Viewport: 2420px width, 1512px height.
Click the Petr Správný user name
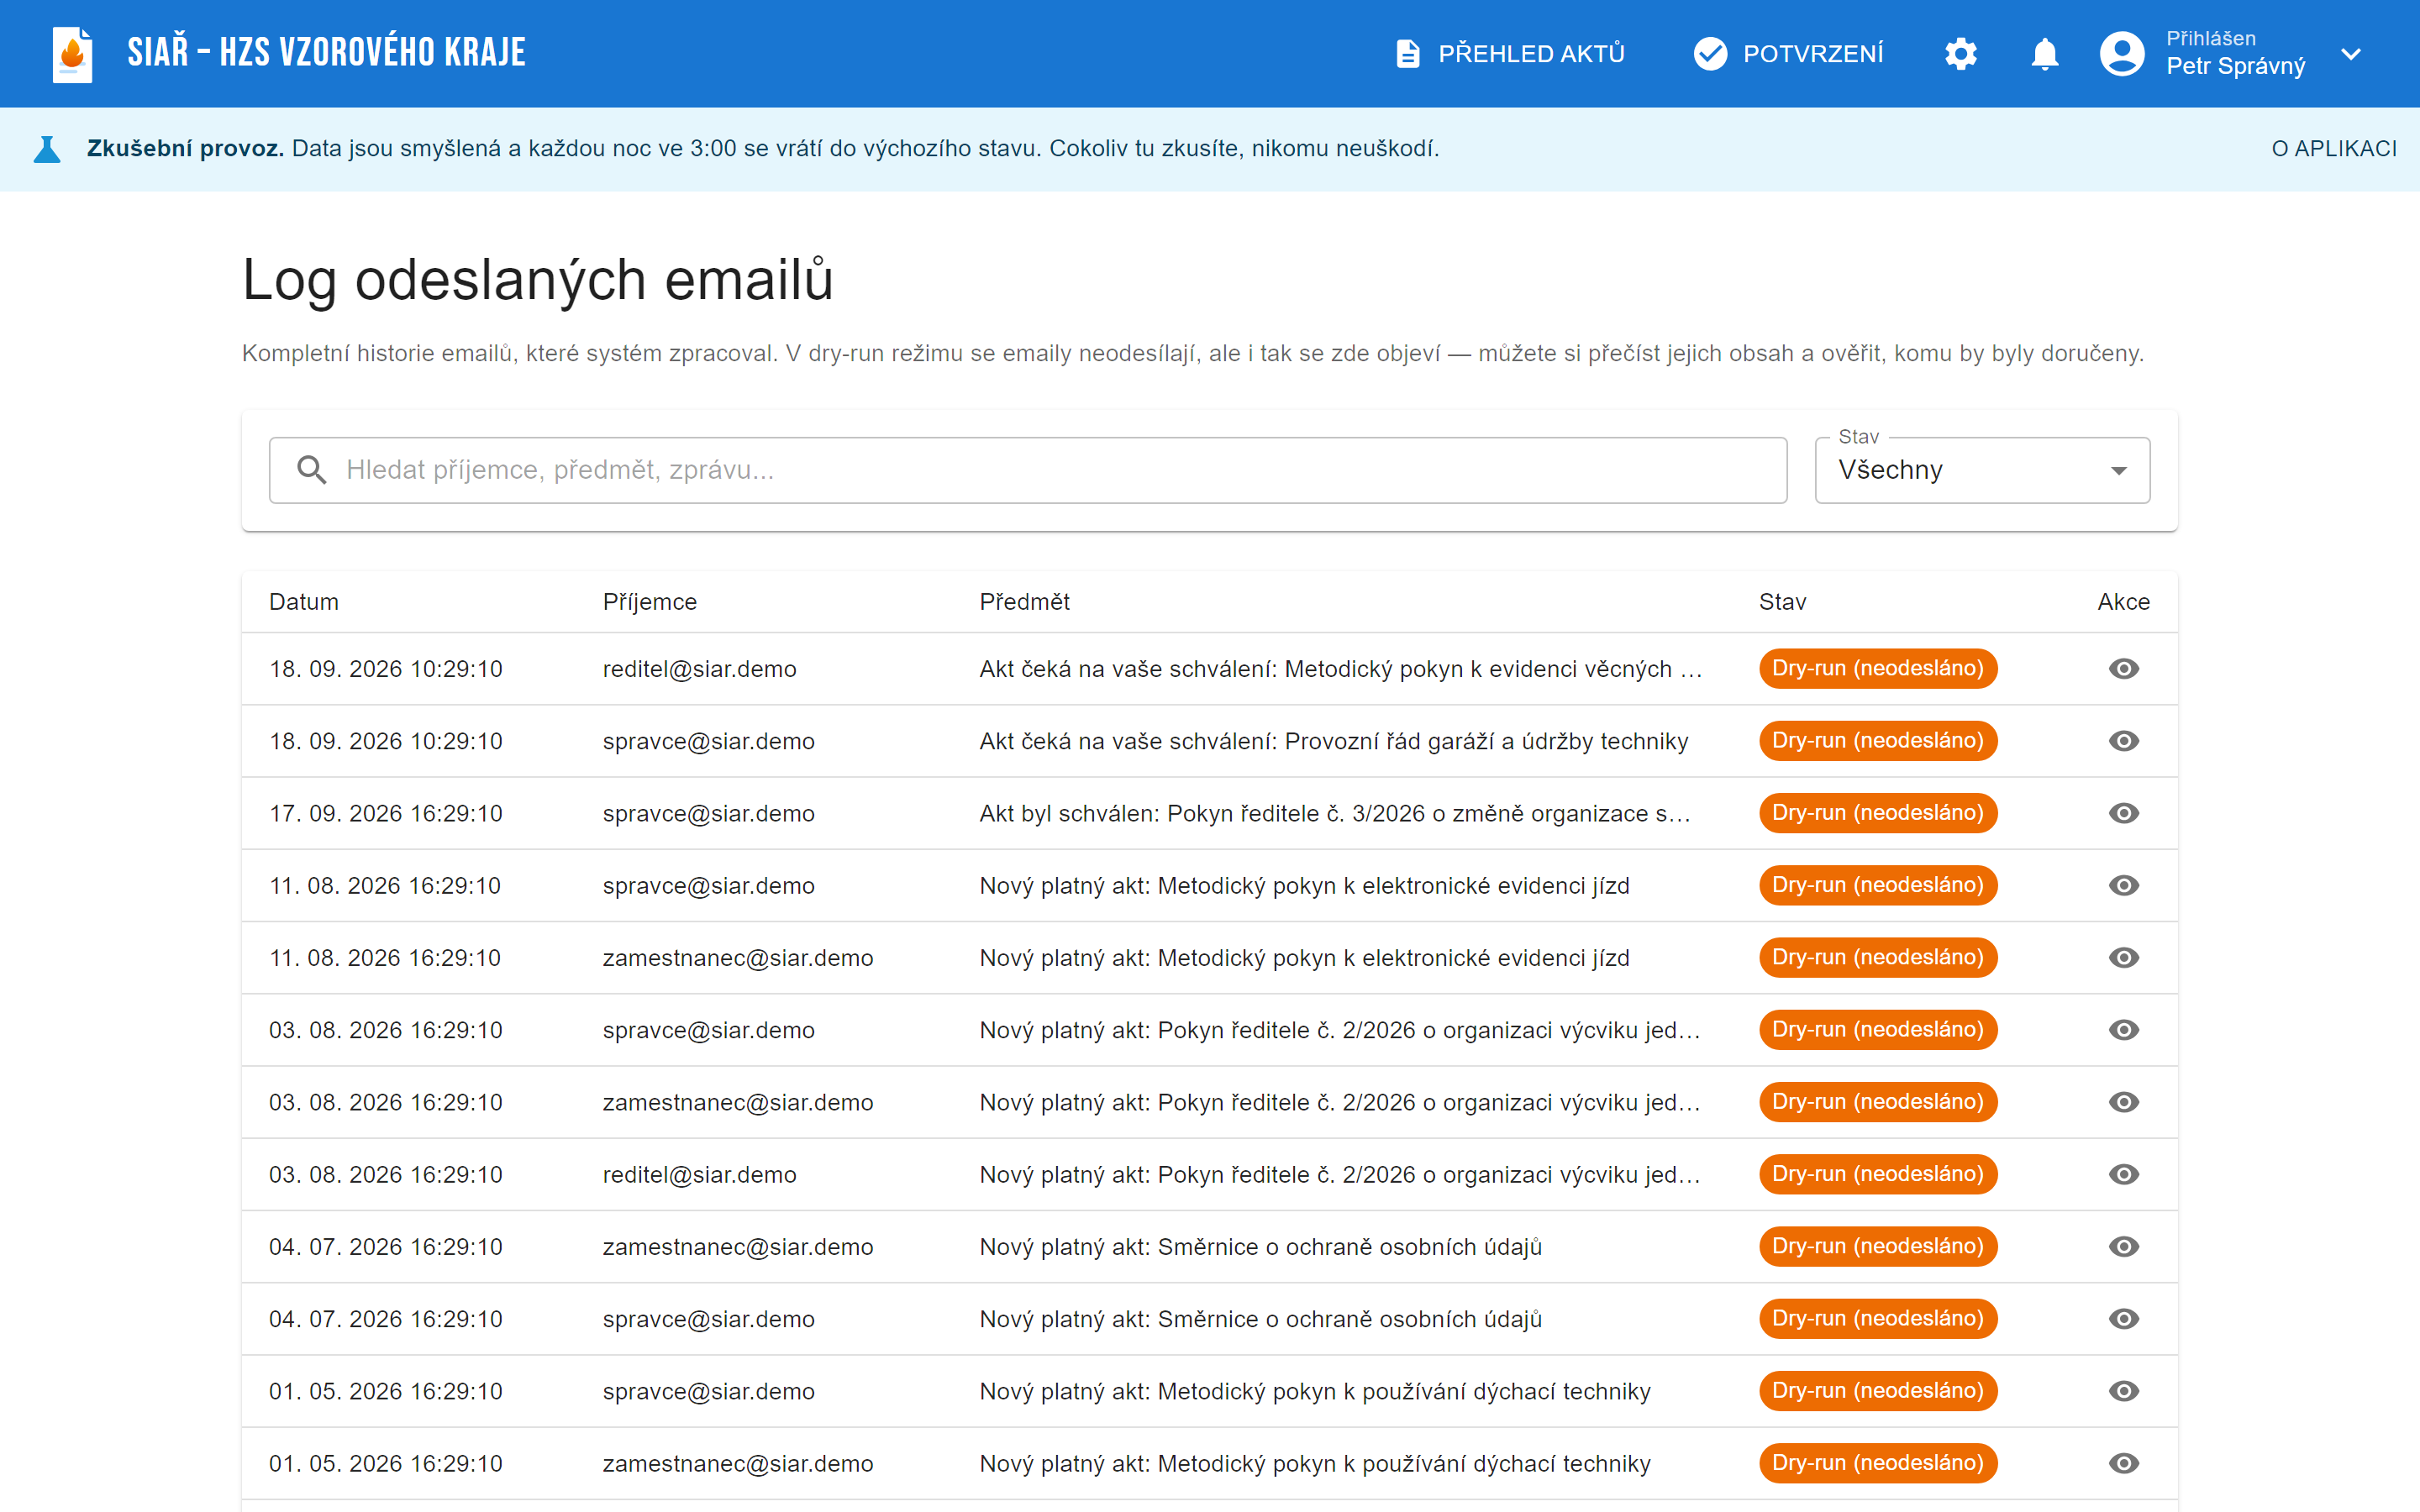pyautogui.click(x=2235, y=66)
